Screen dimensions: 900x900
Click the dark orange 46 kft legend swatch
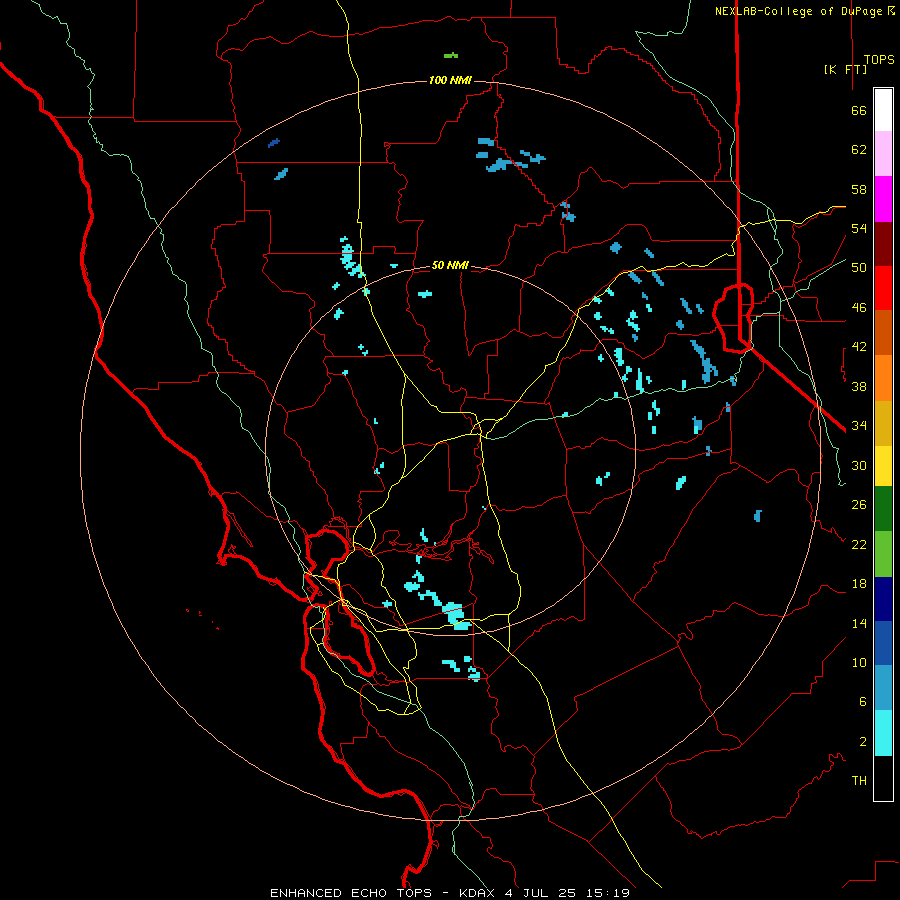(x=883, y=332)
